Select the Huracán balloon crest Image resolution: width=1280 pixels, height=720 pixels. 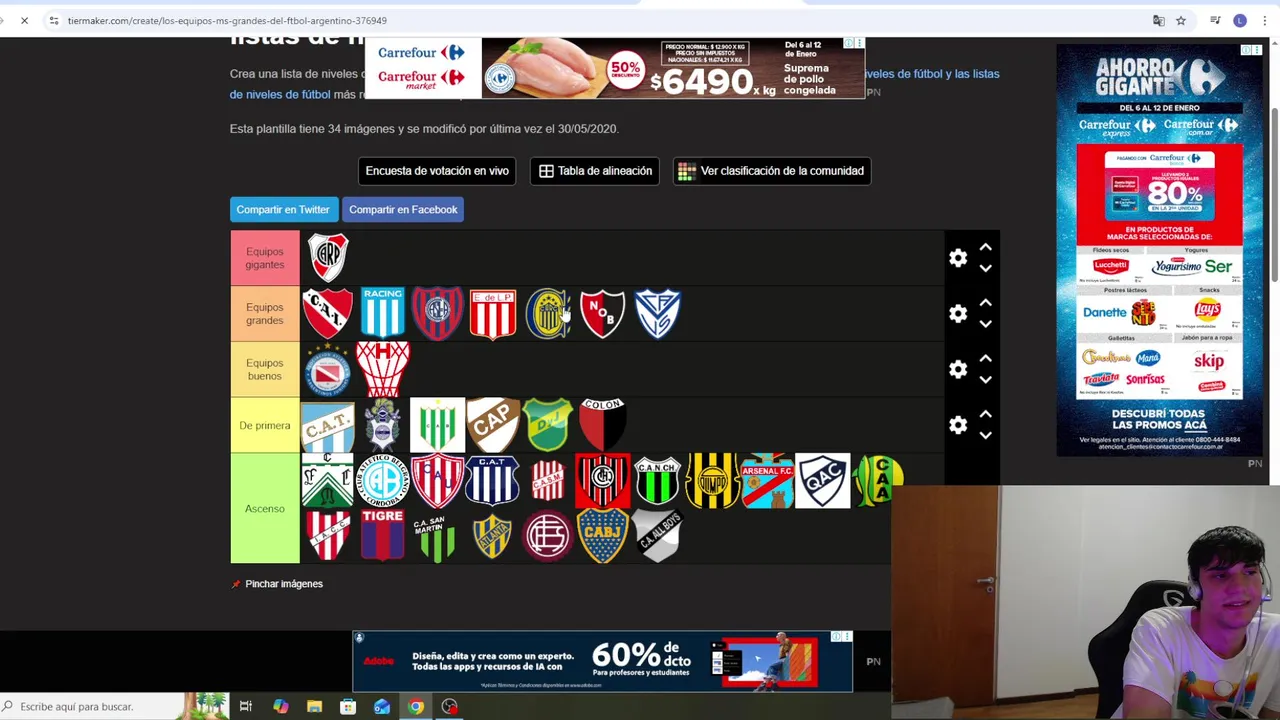click(382, 369)
